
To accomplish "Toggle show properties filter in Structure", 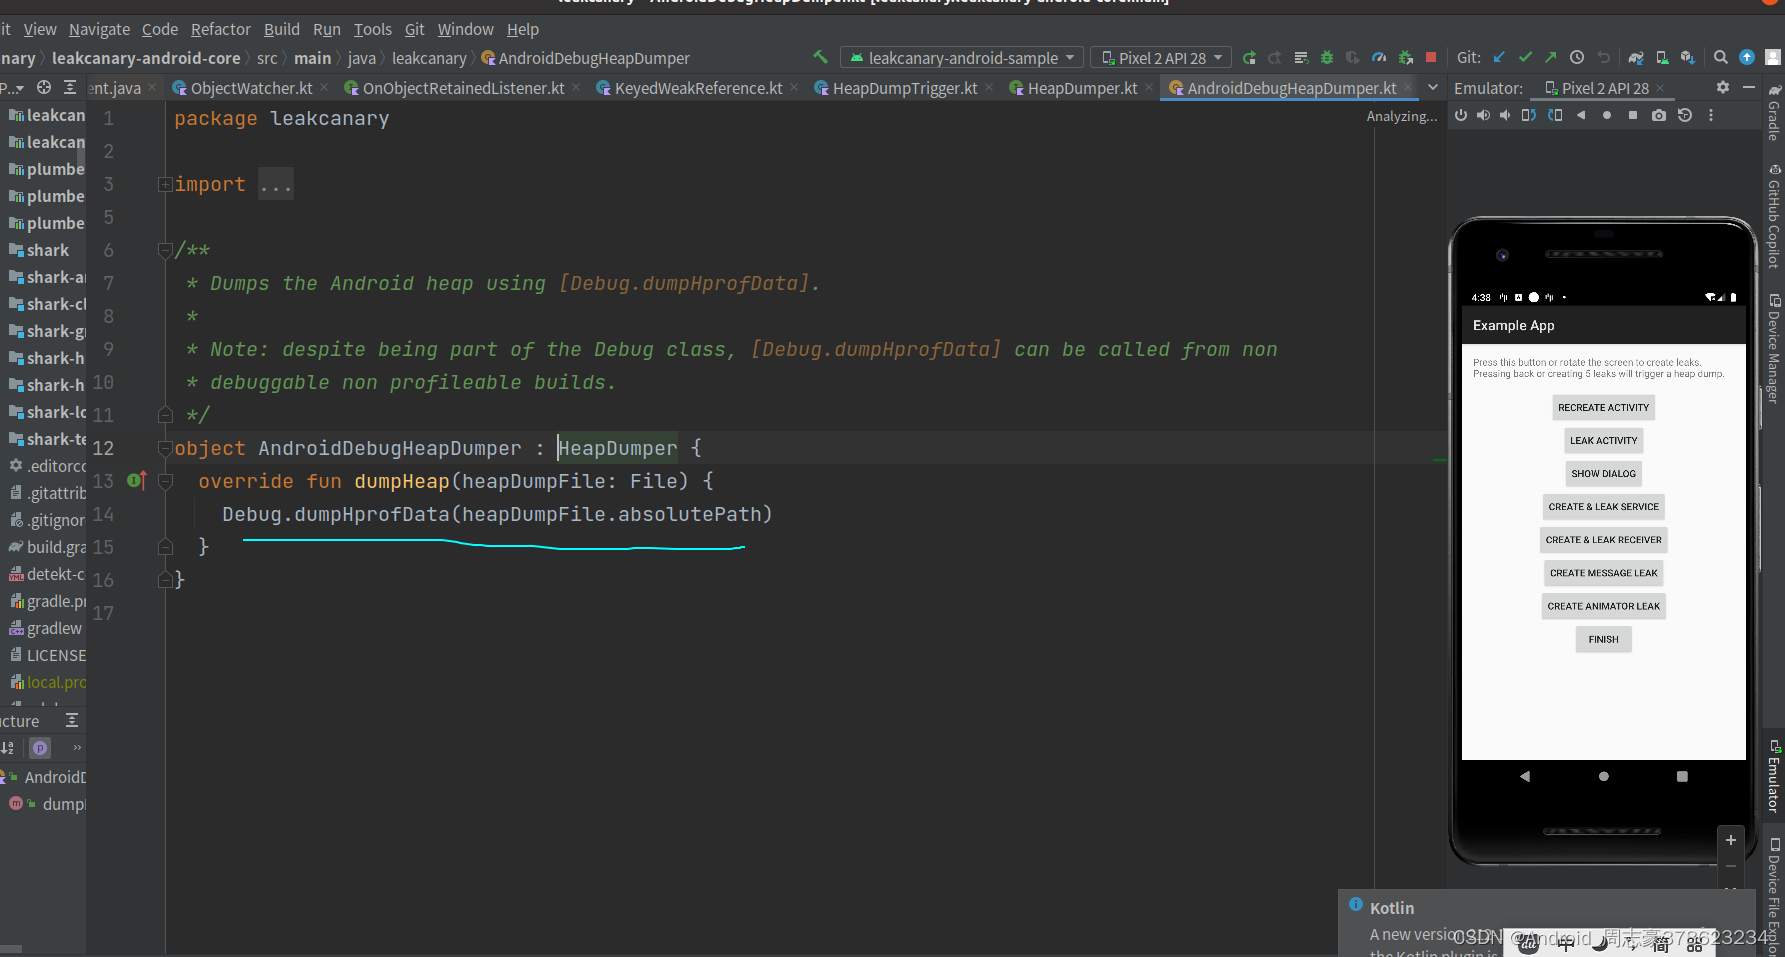I will coord(40,747).
